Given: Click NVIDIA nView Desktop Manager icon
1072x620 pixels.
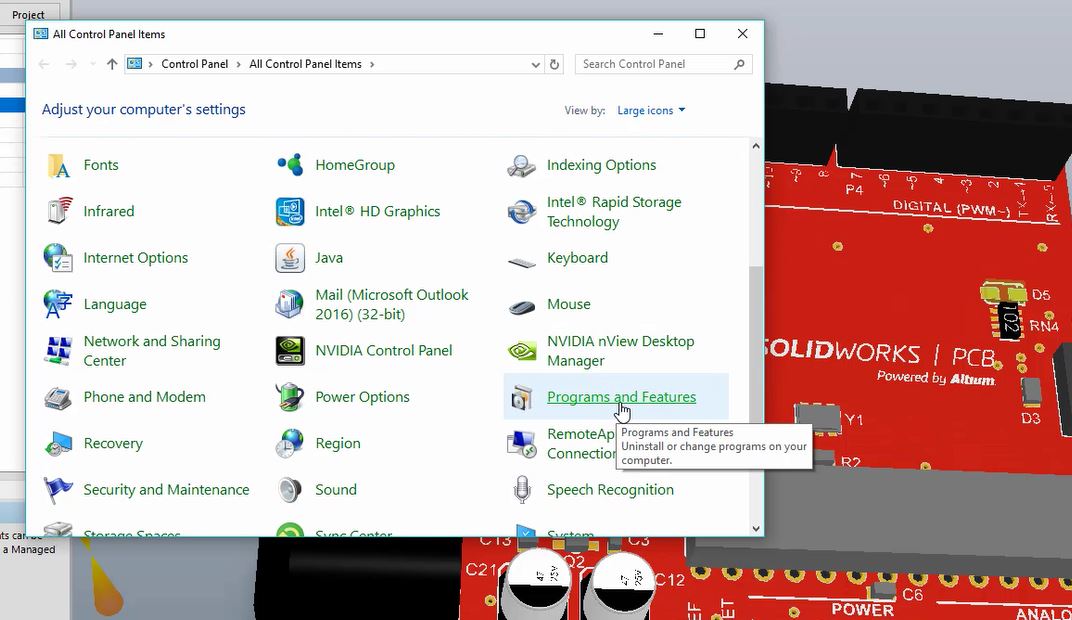Looking at the screenshot, I should pos(522,351).
